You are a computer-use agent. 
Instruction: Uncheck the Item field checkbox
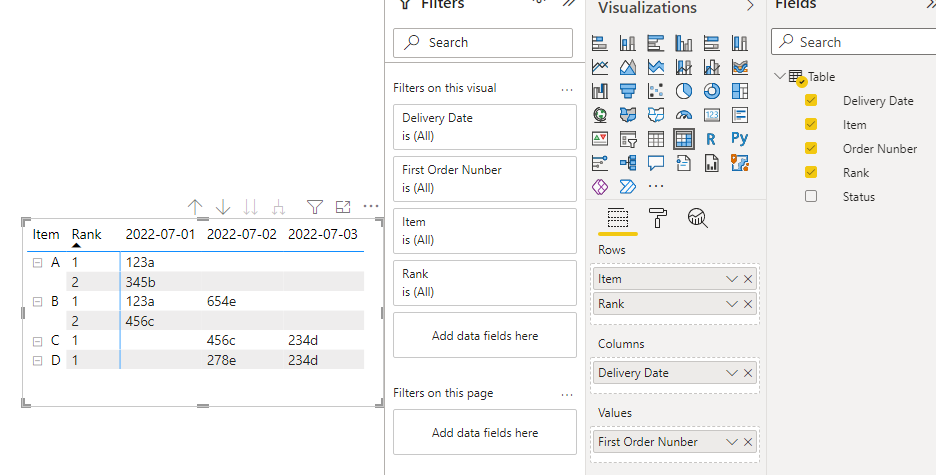[x=811, y=124]
